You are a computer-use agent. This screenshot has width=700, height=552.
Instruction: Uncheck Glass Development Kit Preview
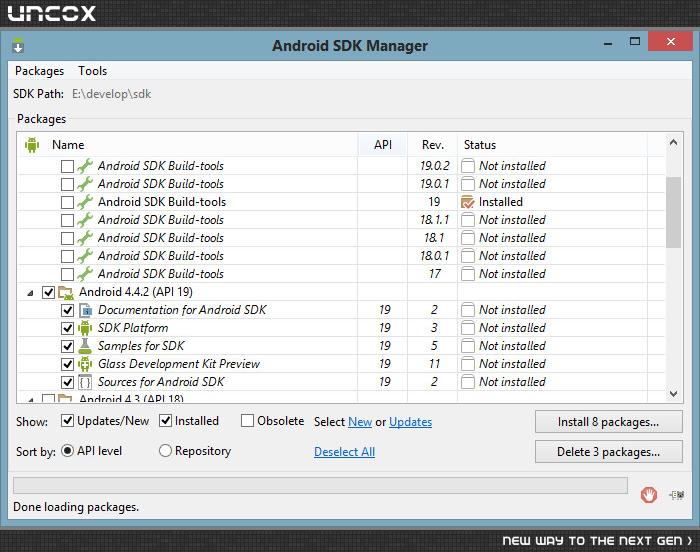(67, 364)
